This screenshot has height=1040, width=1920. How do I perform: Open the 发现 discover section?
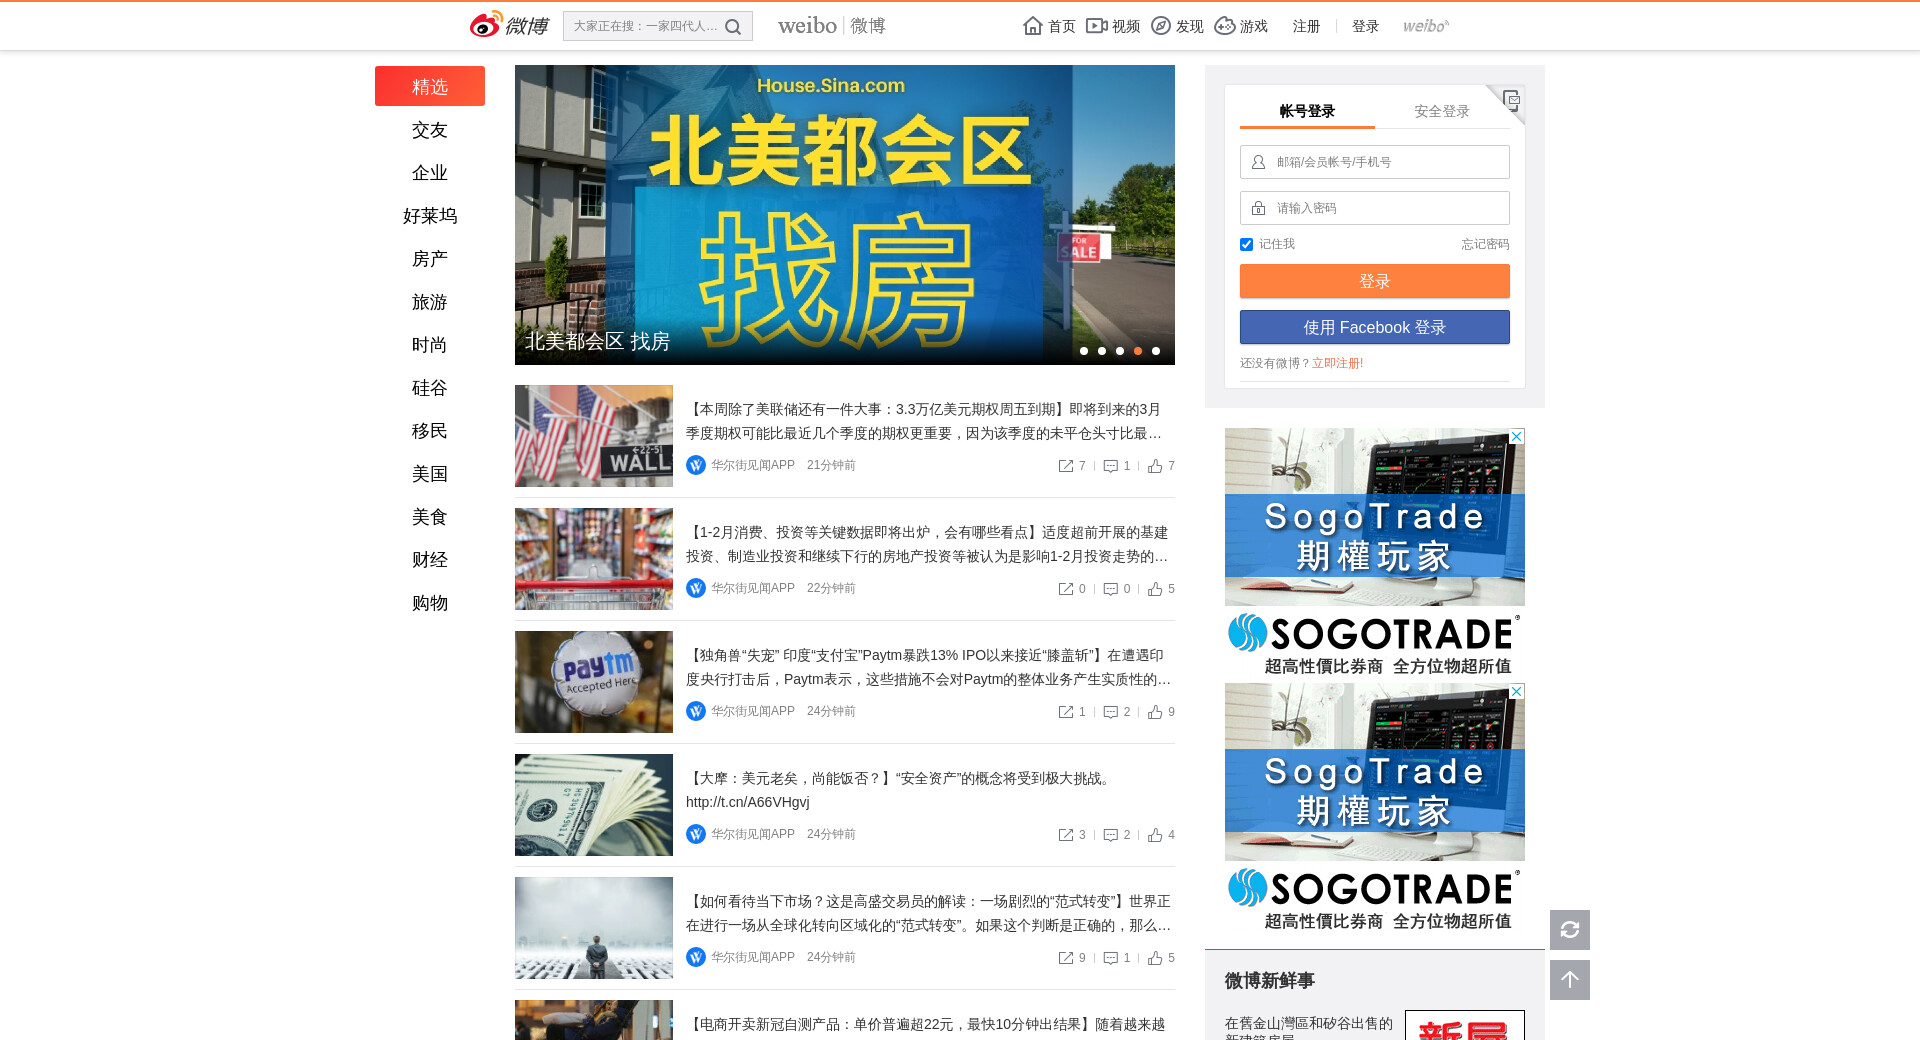(x=1177, y=26)
